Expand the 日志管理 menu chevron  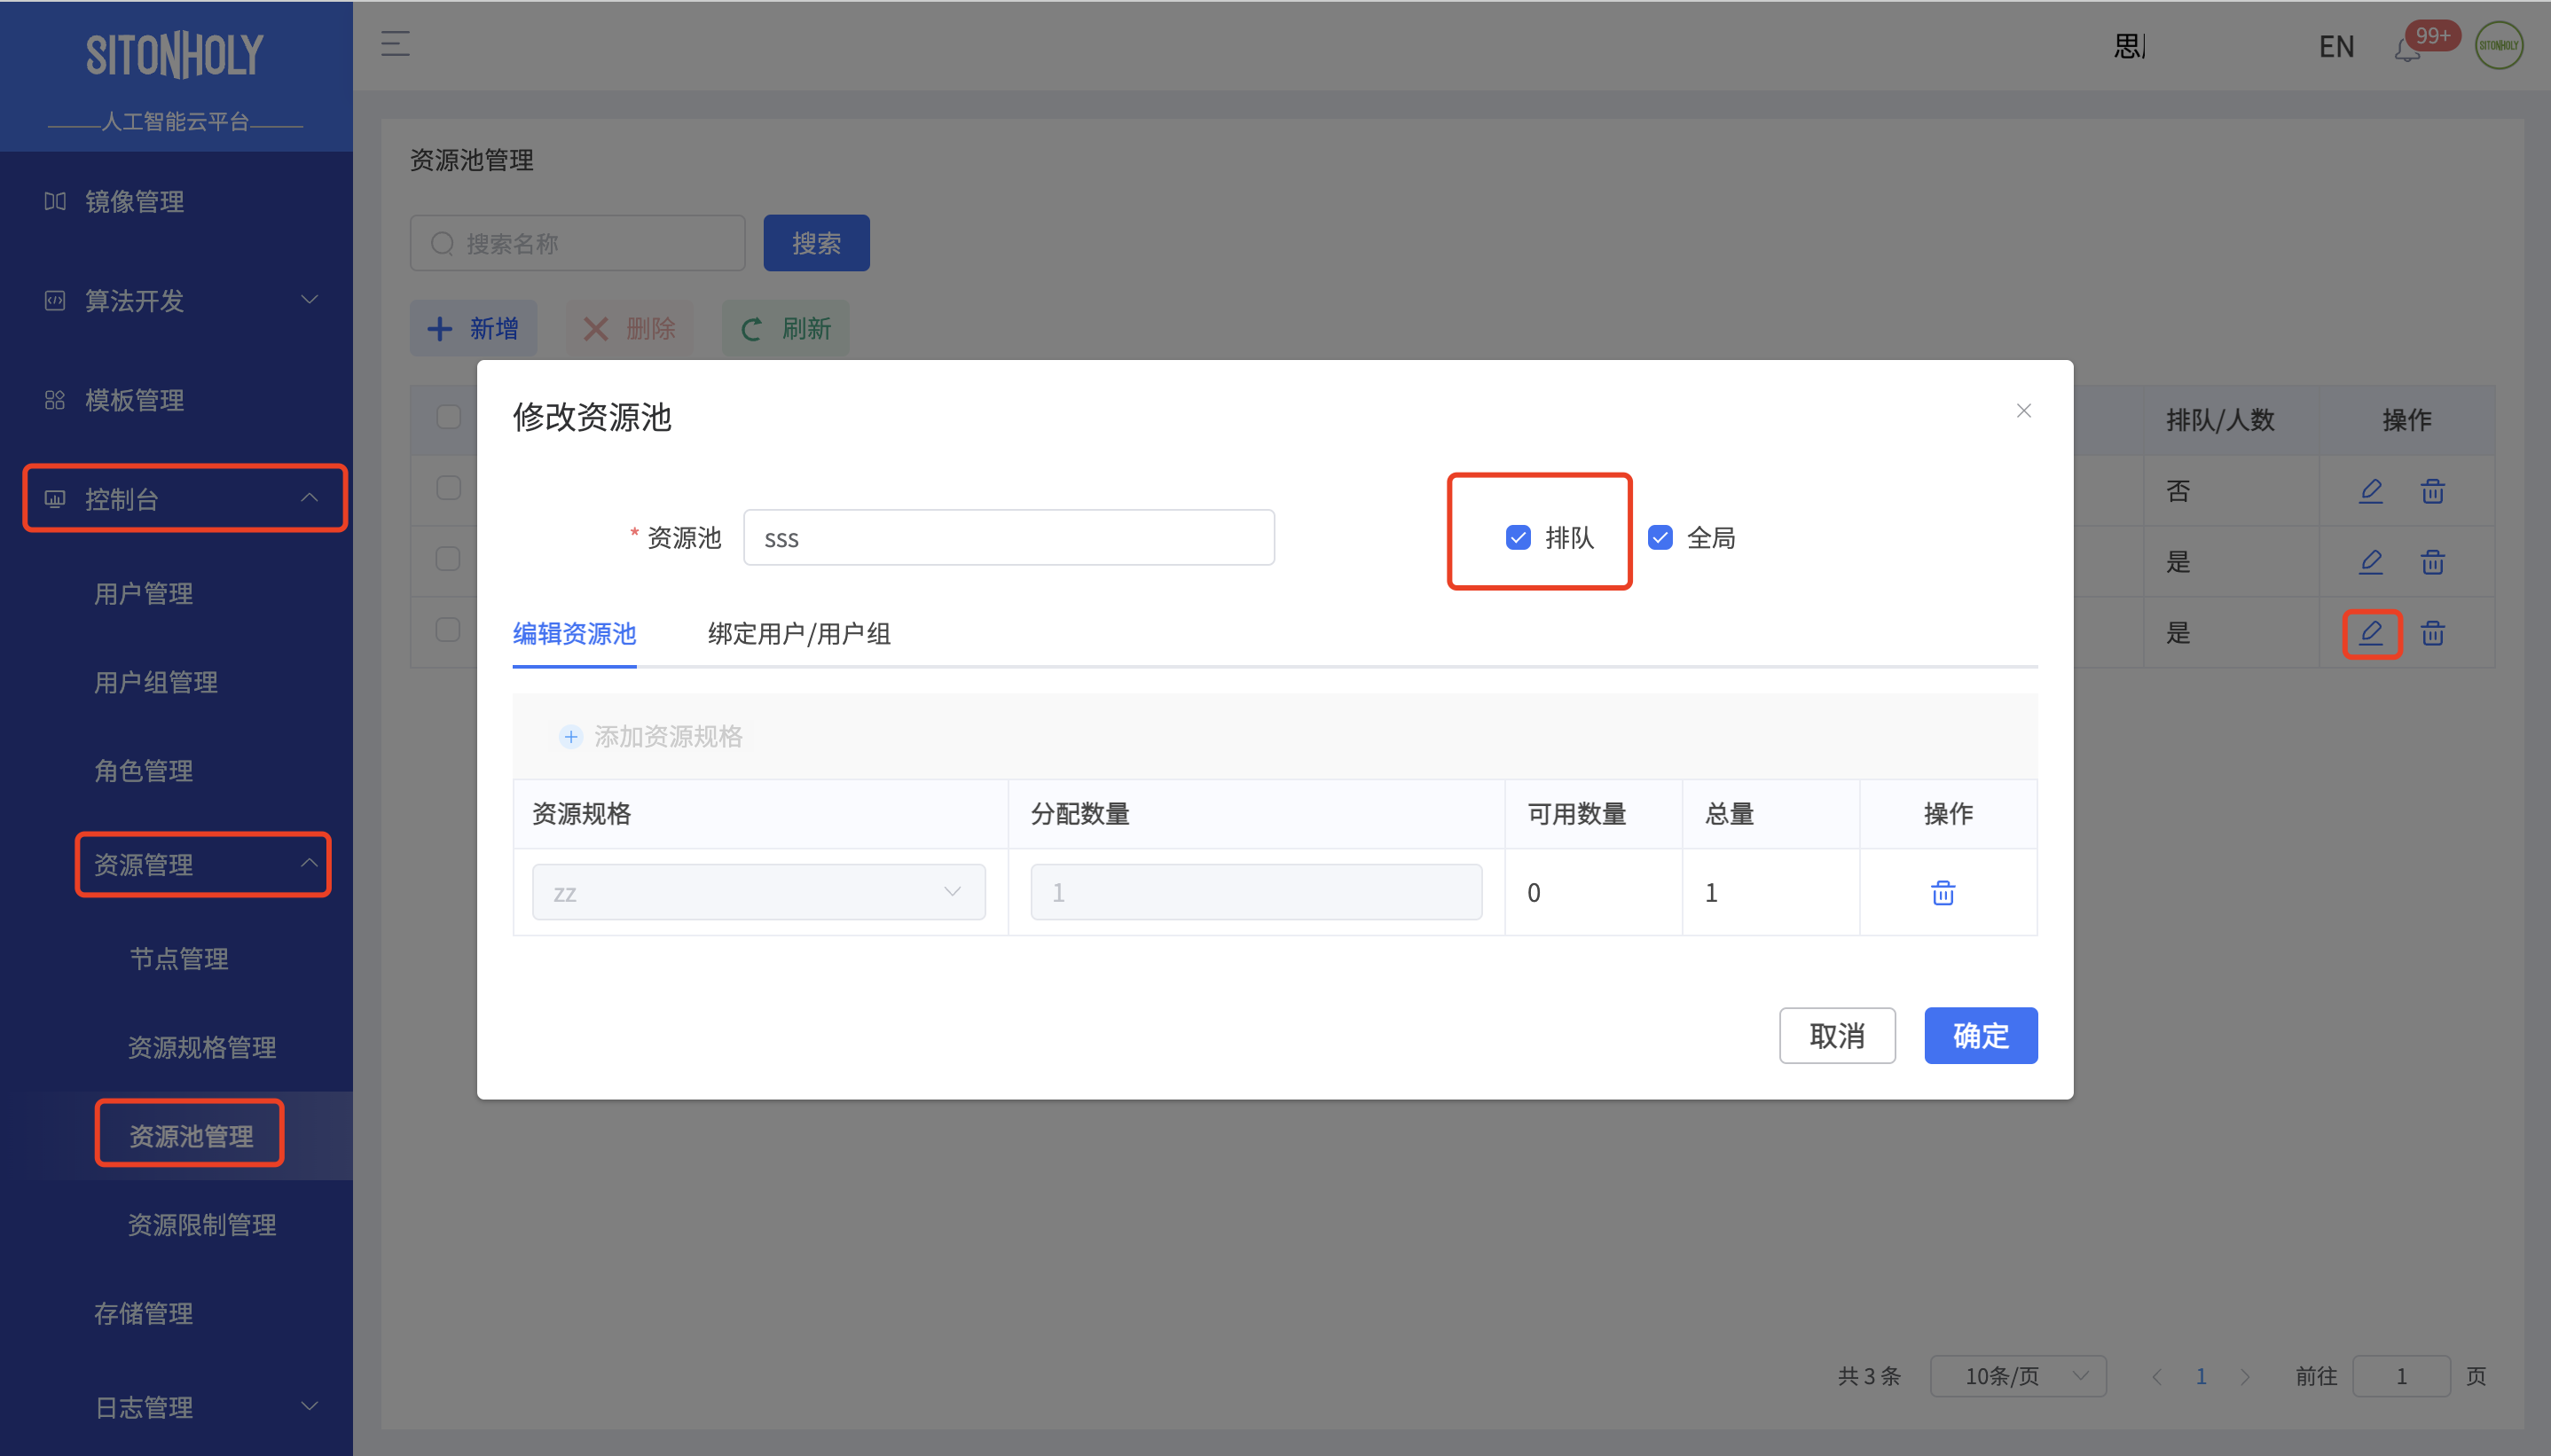coord(310,1407)
